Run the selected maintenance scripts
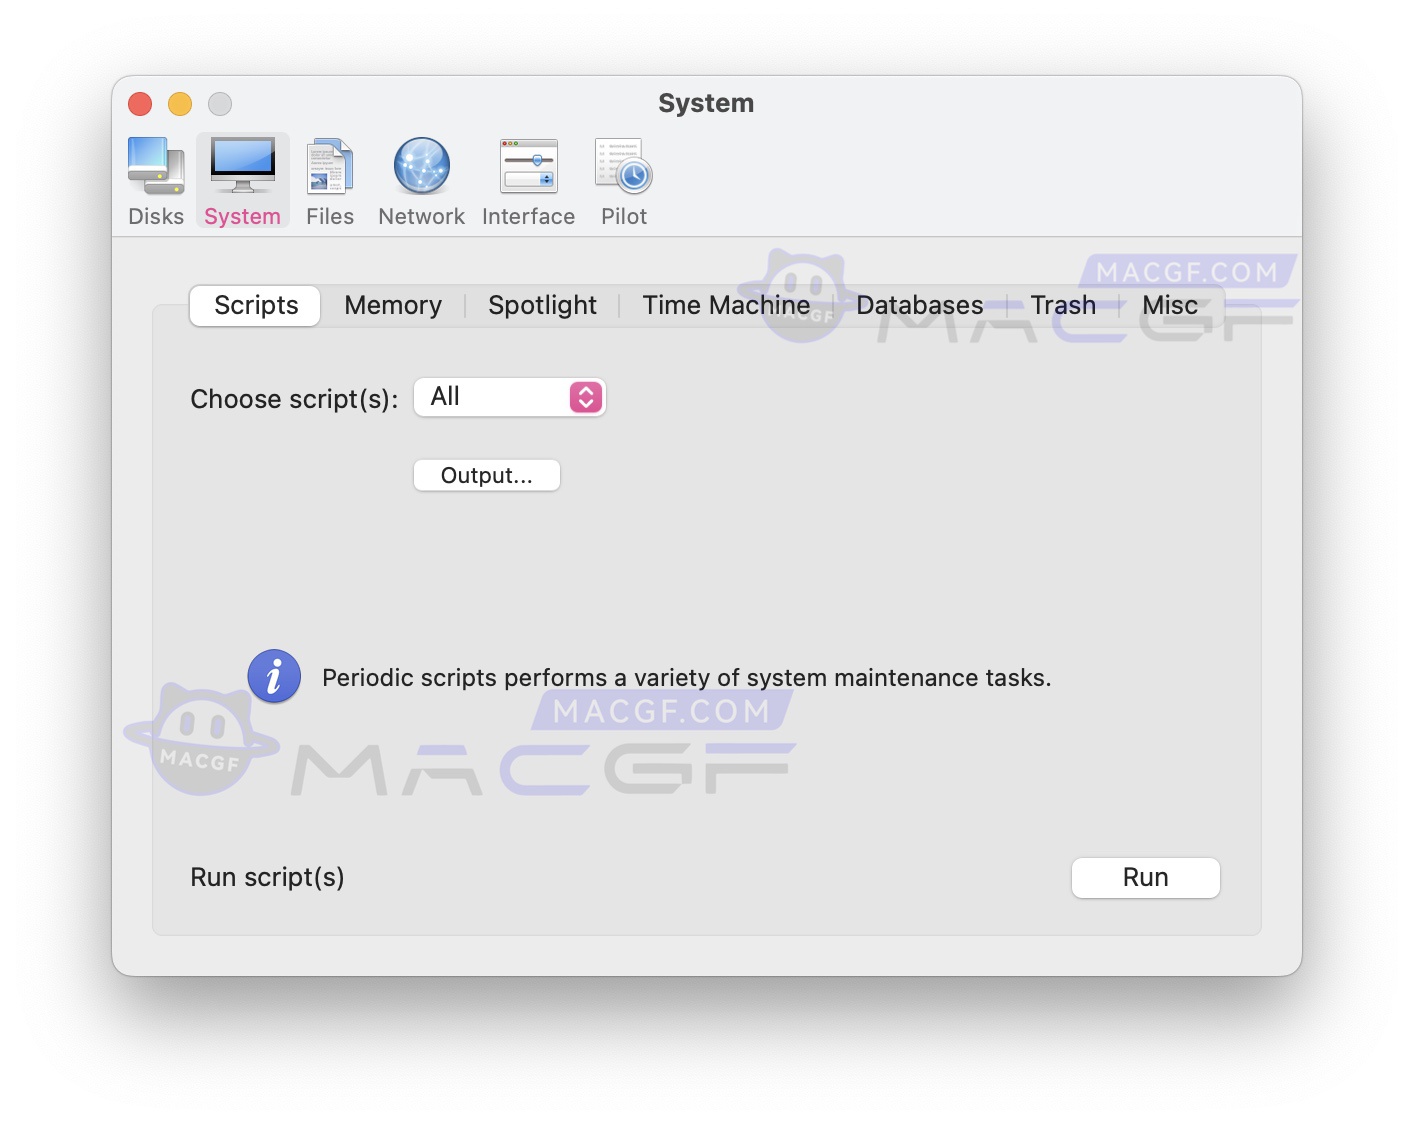Viewport: 1414px width, 1124px height. pos(1145,877)
